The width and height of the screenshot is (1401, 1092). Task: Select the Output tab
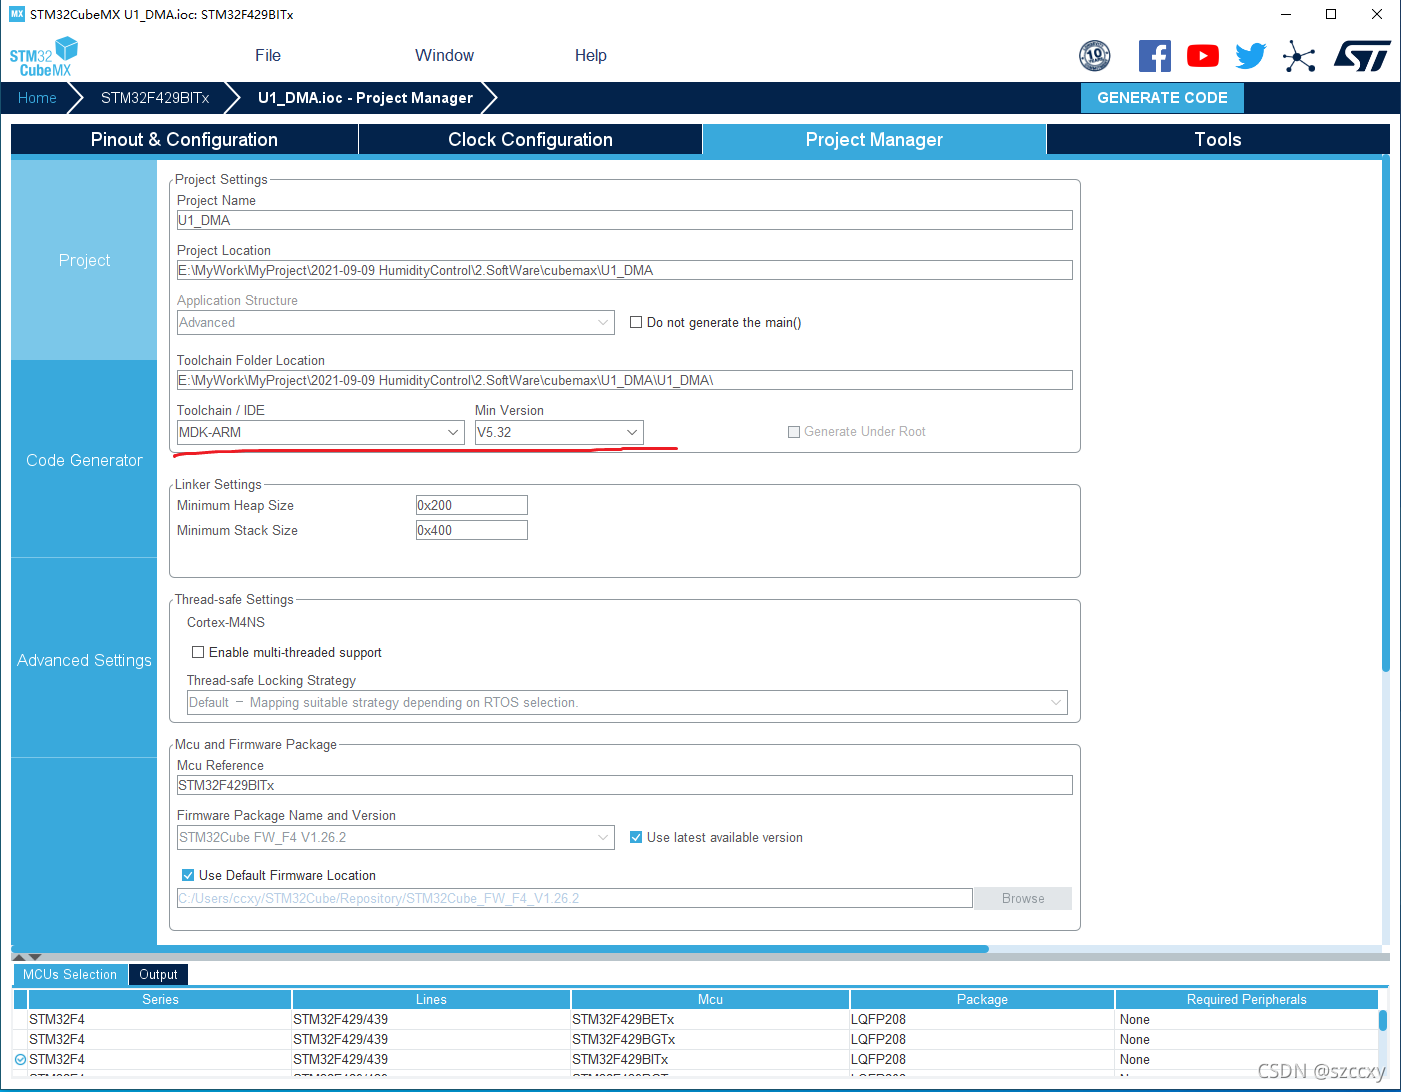(x=158, y=974)
